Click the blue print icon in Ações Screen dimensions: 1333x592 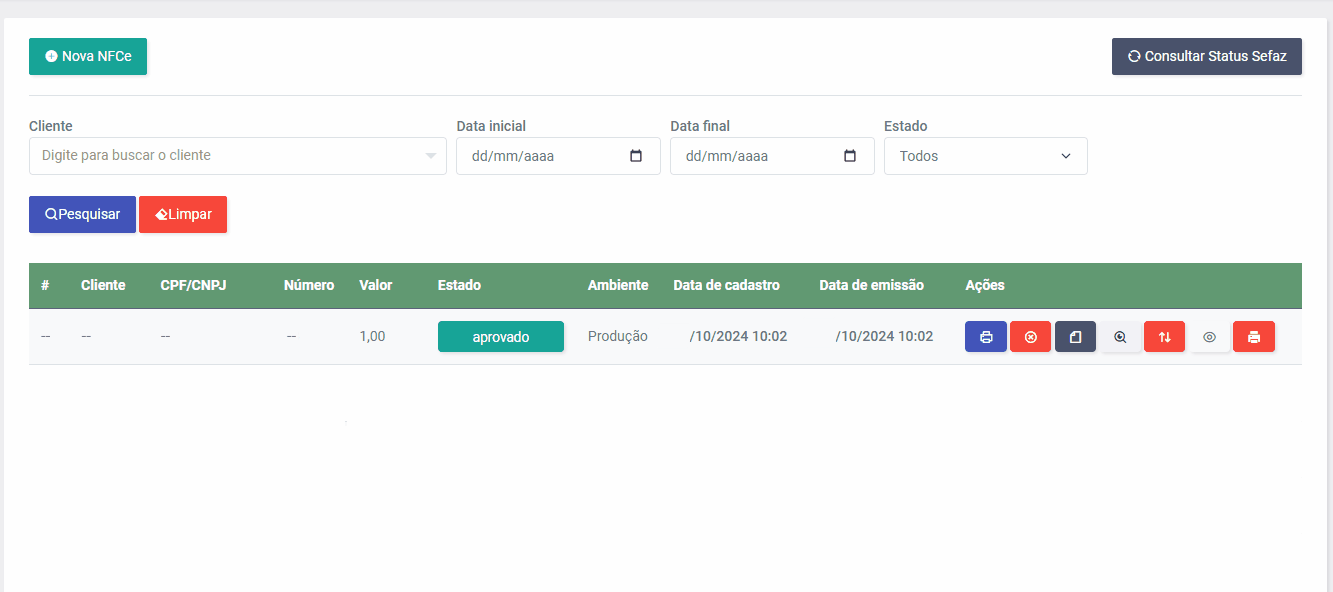[x=985, y=337]
